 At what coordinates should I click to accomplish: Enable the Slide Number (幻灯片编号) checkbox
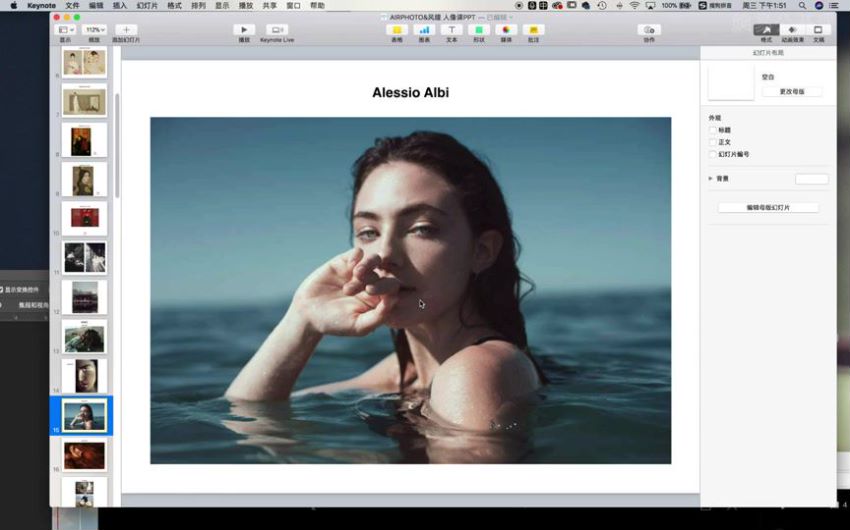[x=713, y=154]
